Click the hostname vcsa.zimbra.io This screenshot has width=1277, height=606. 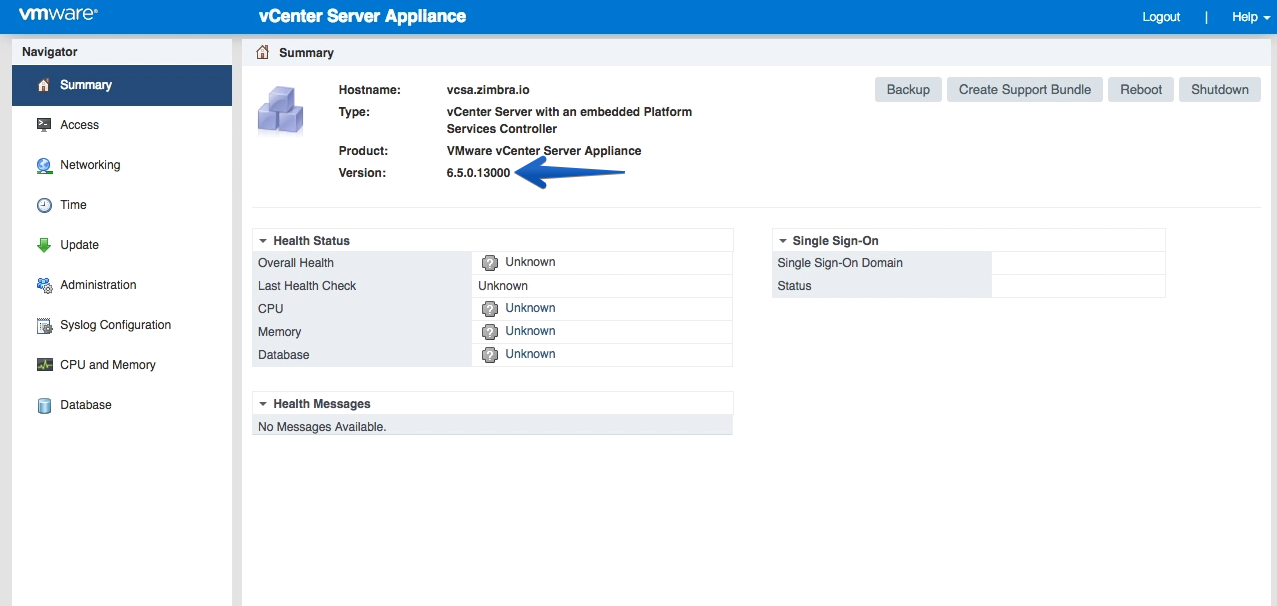tap(488, 90)
